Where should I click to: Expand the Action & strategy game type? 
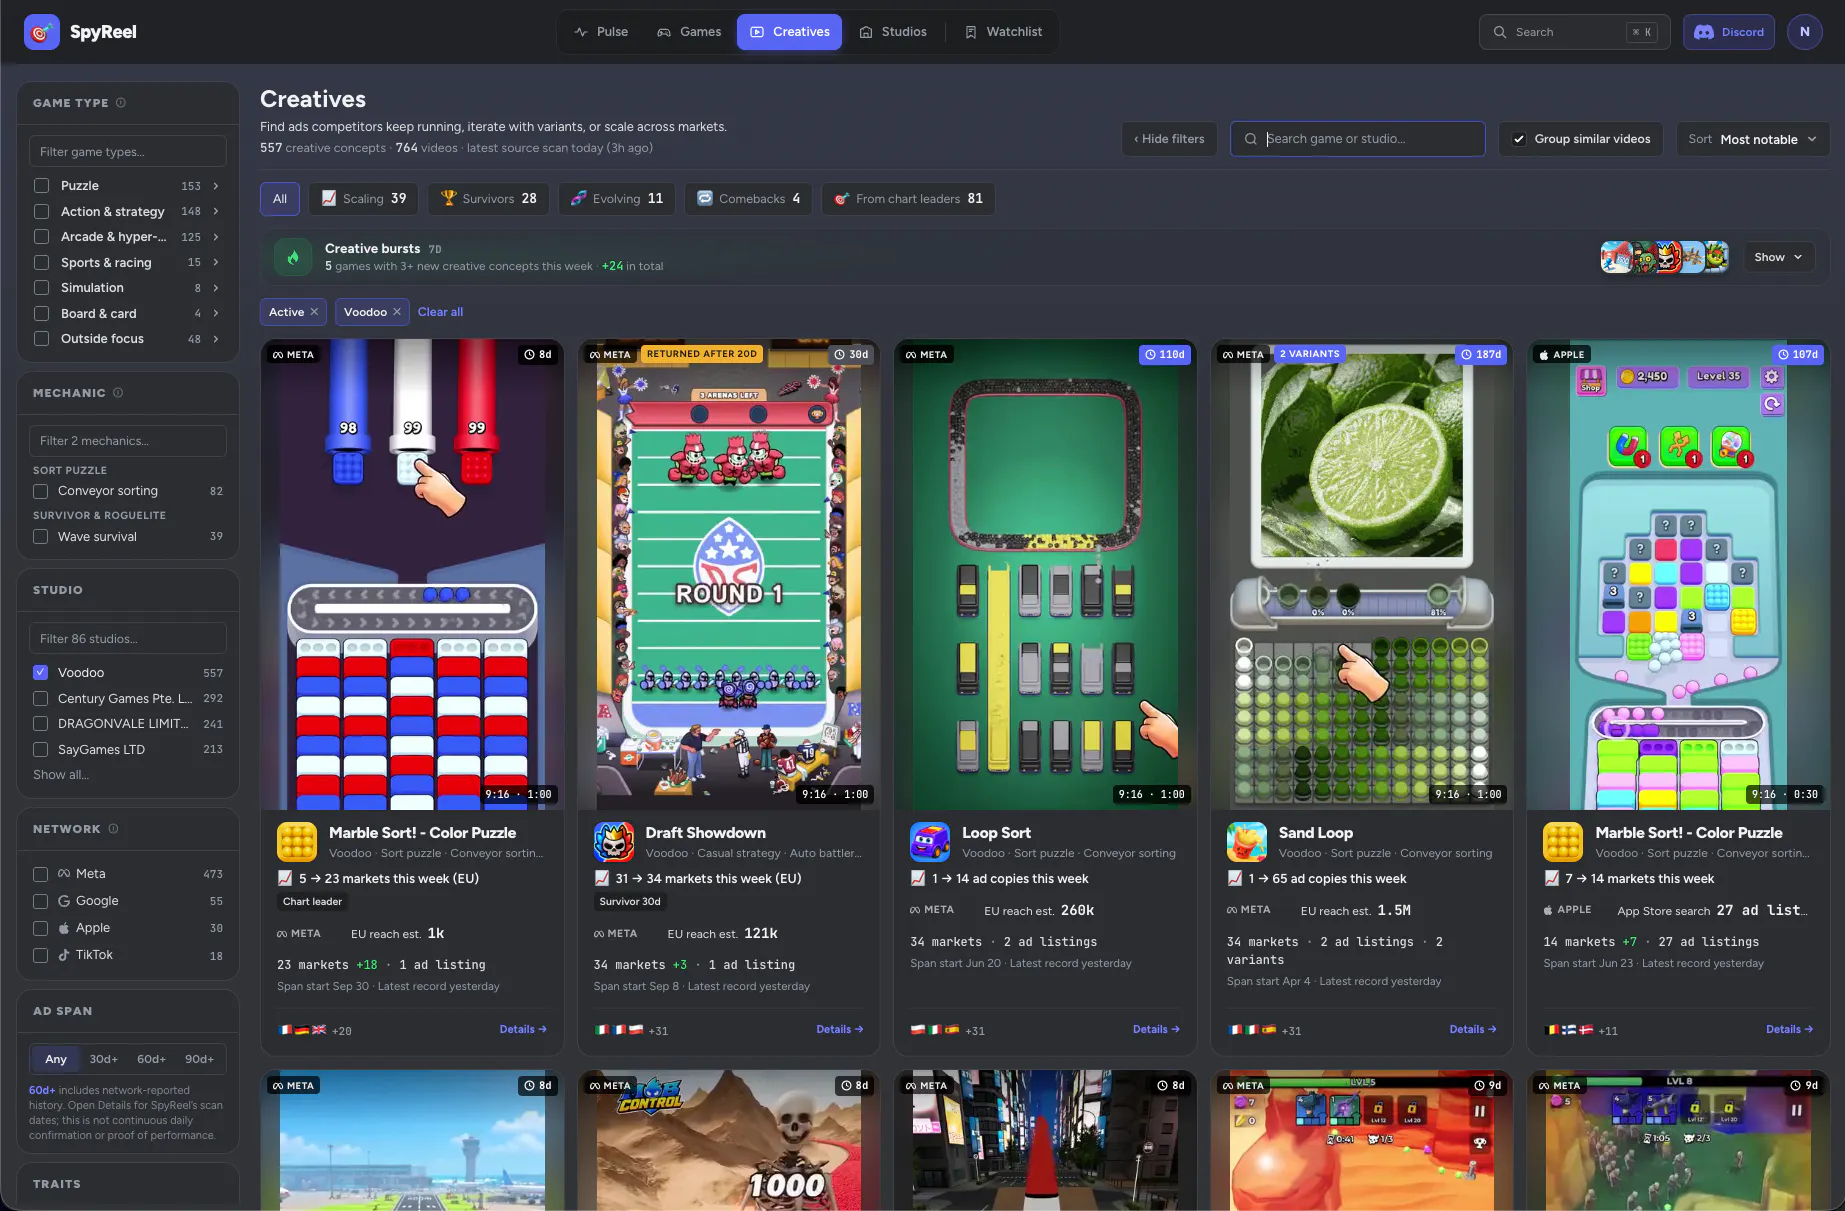pyautogui.click(x=215, y=212)
